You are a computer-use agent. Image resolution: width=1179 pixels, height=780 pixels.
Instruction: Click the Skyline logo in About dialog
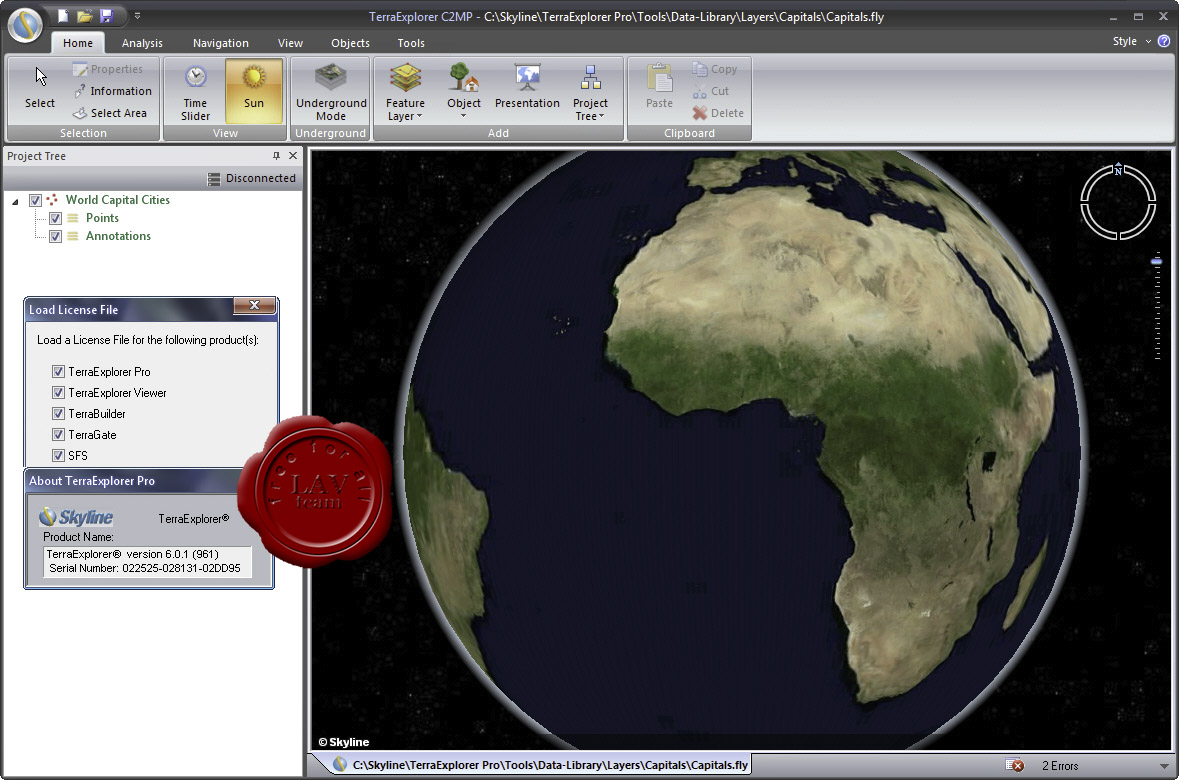point(76,517)
